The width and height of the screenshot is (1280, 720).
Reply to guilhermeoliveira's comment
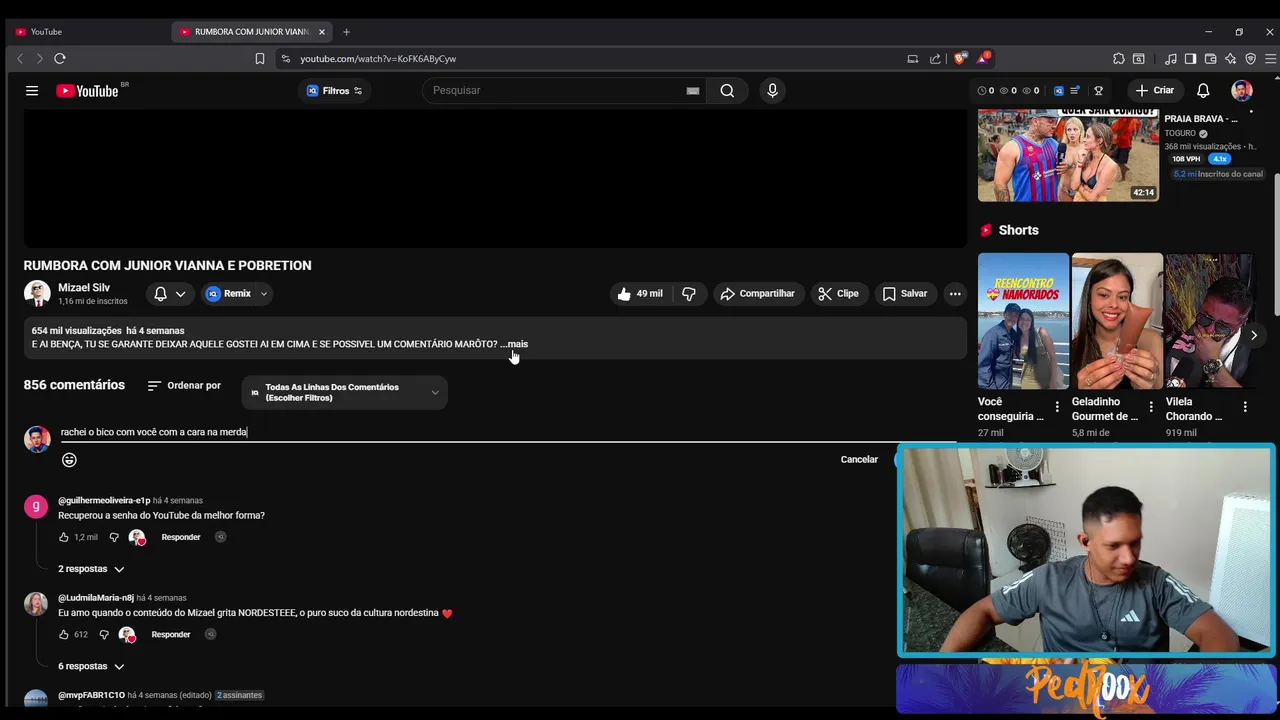tap(181, 537)
